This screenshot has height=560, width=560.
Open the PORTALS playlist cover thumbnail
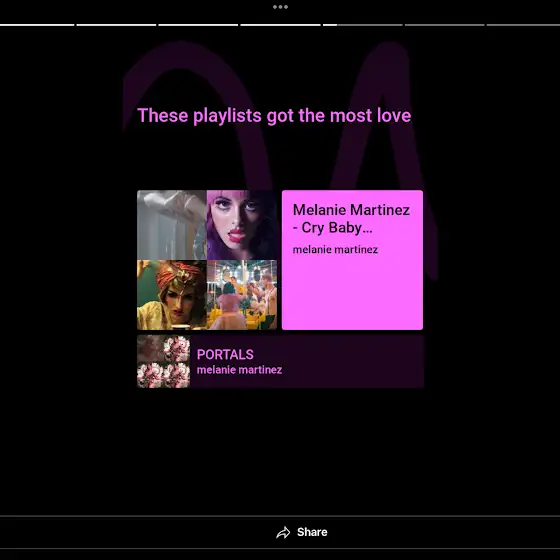click(164, 361)
